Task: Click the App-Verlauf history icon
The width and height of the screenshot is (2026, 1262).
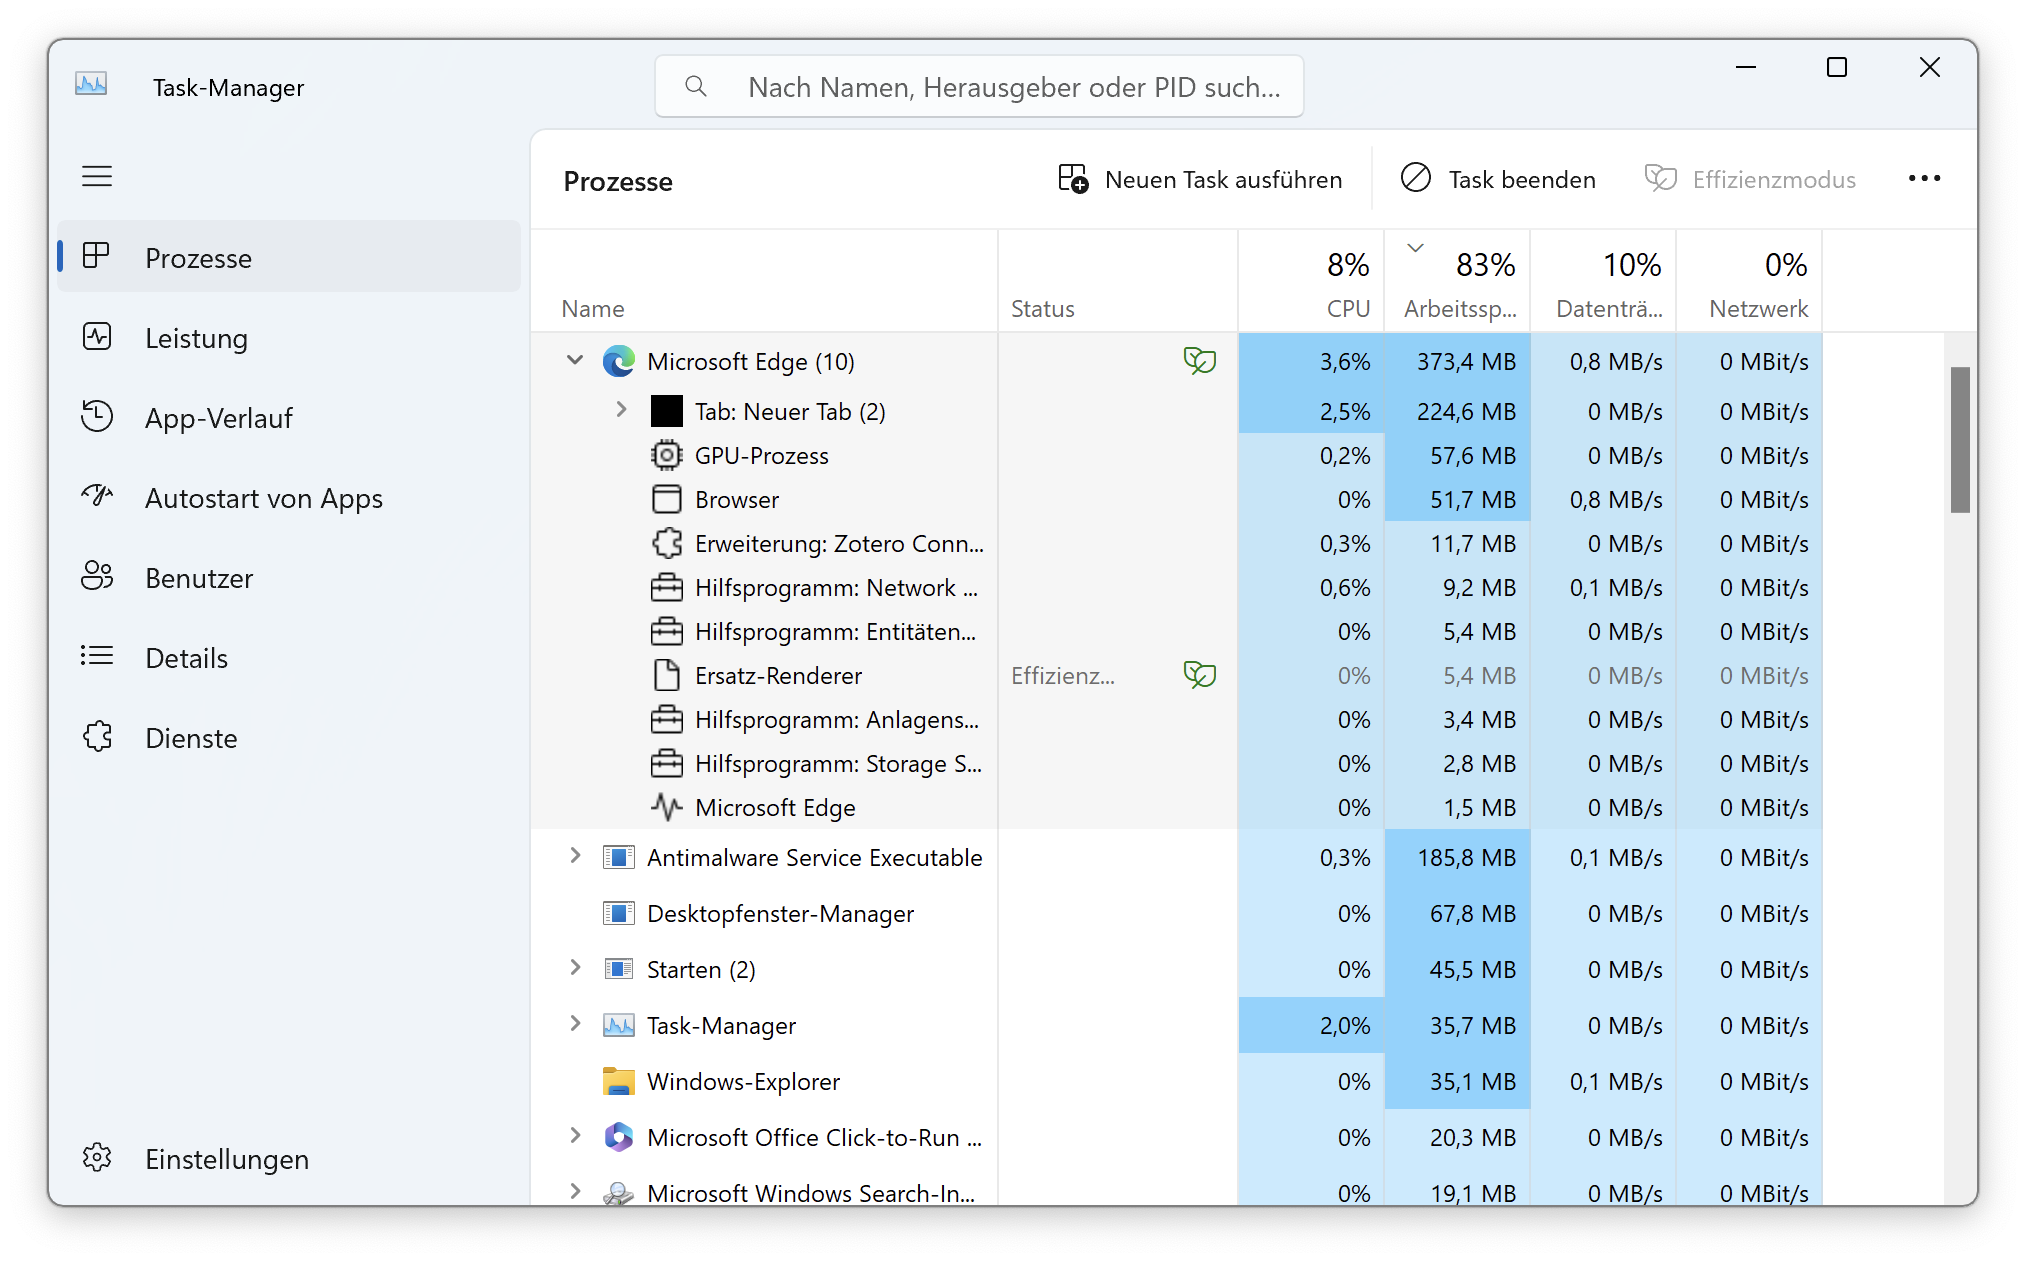Action: point(97,417)
